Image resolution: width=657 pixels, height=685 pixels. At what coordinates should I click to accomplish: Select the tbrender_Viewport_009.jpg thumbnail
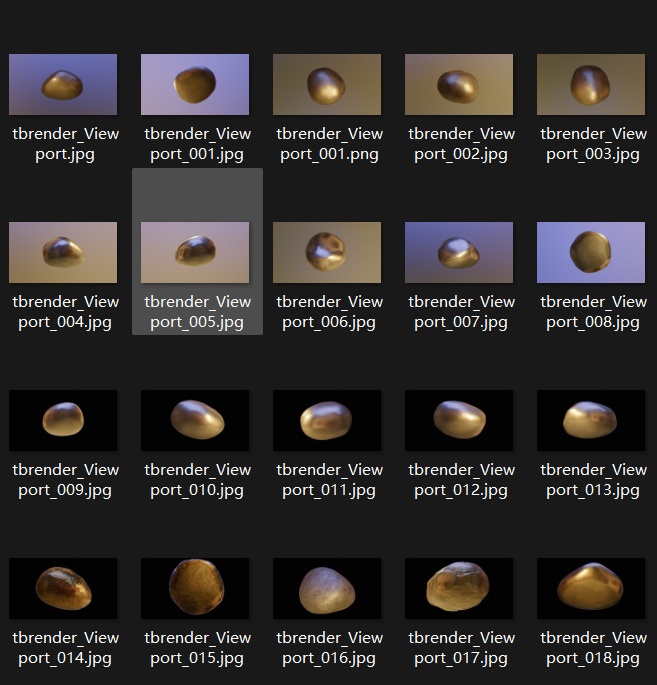63,420
